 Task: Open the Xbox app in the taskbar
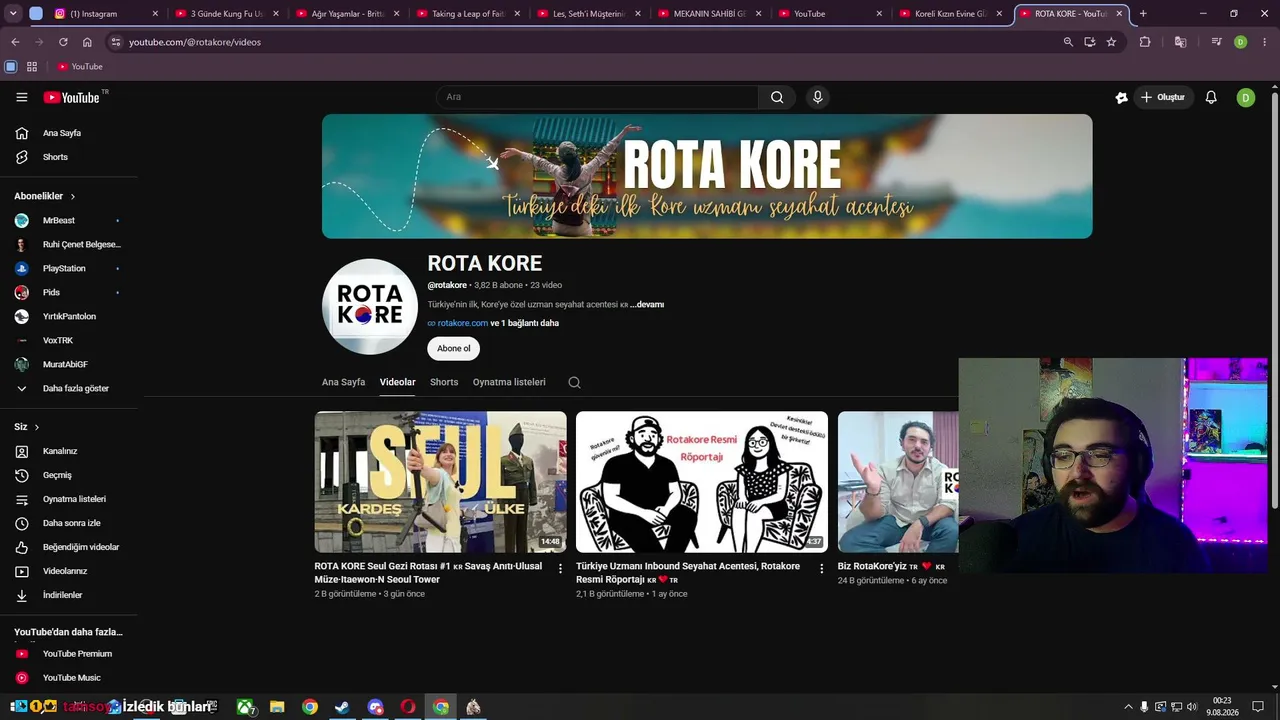click(x=245, y=707)
